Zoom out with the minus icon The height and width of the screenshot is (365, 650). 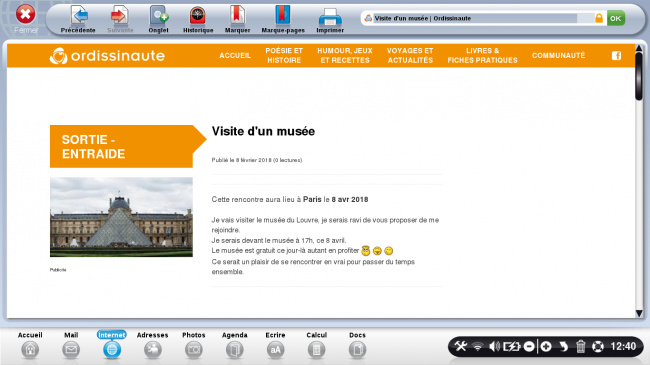tap(529, 346)
